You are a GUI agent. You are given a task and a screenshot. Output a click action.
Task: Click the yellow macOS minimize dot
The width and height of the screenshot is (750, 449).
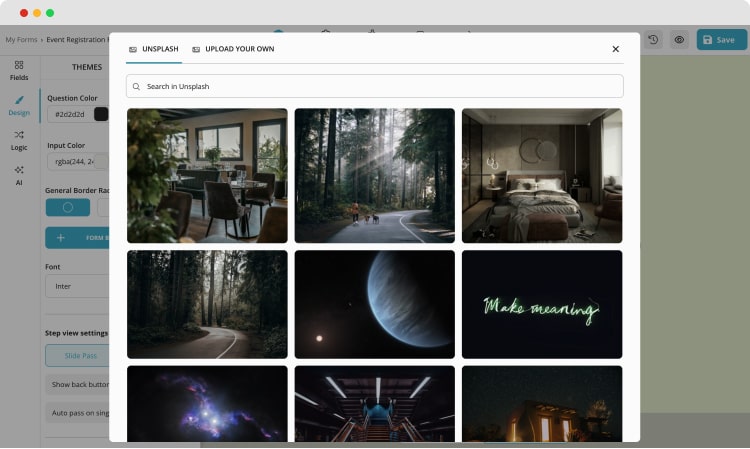(x=37, y=13)
